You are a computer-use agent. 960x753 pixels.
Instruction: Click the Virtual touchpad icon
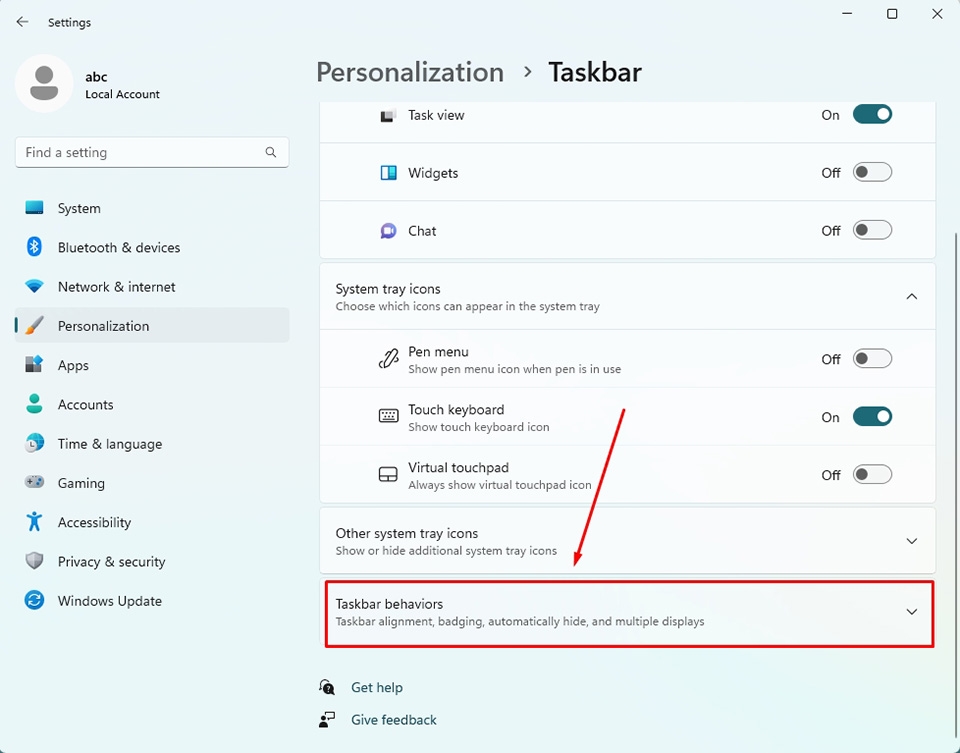point(388,474)
